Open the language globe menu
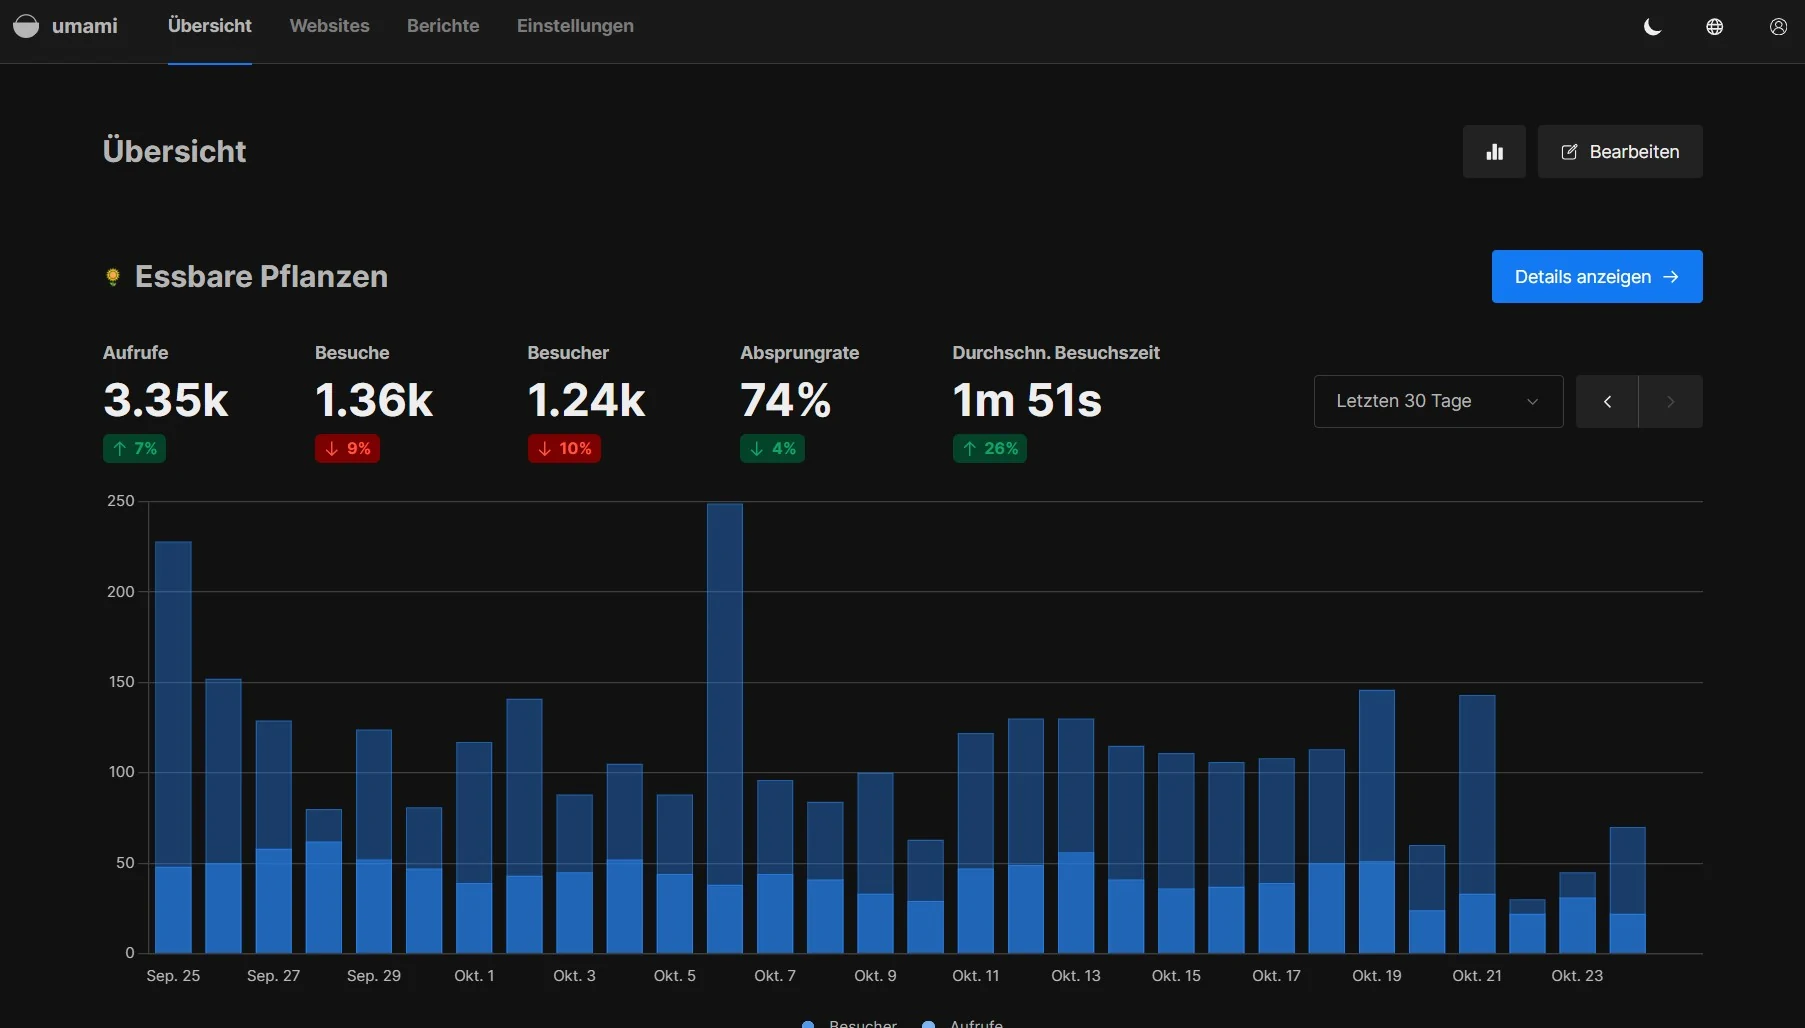Image resolution: width=1805 pixels, height=1028 pixels. point(1714,27)
